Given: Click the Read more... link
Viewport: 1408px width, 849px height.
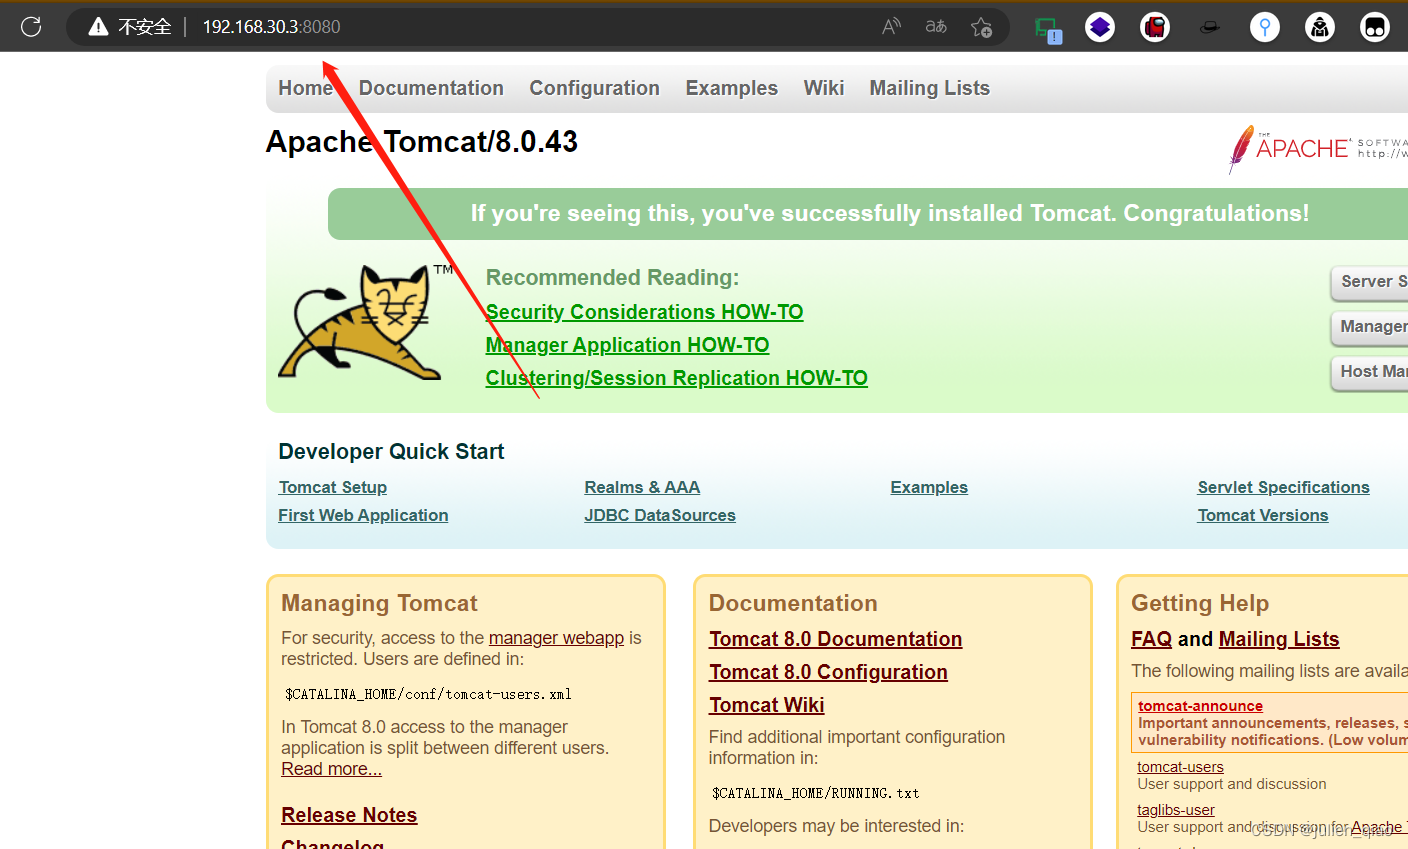Looking at the screenshot, I should [x=331, y=769].
